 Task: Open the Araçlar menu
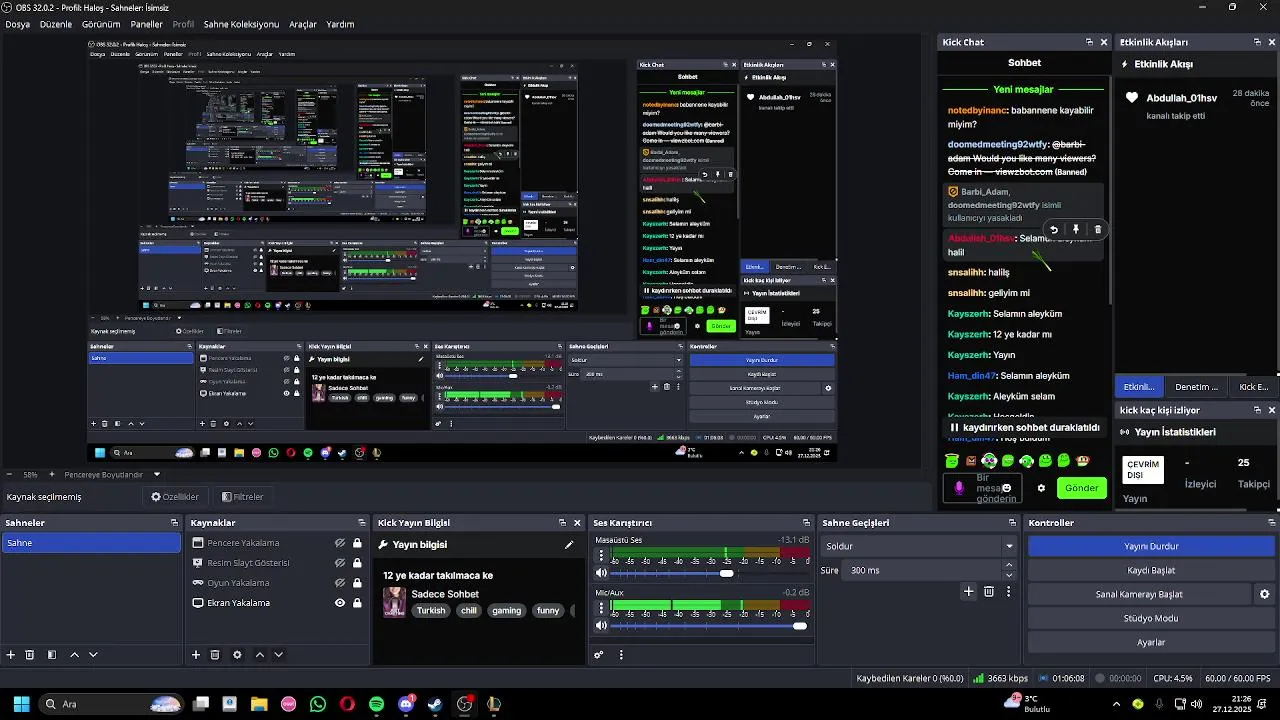click(x=303, y=24)
